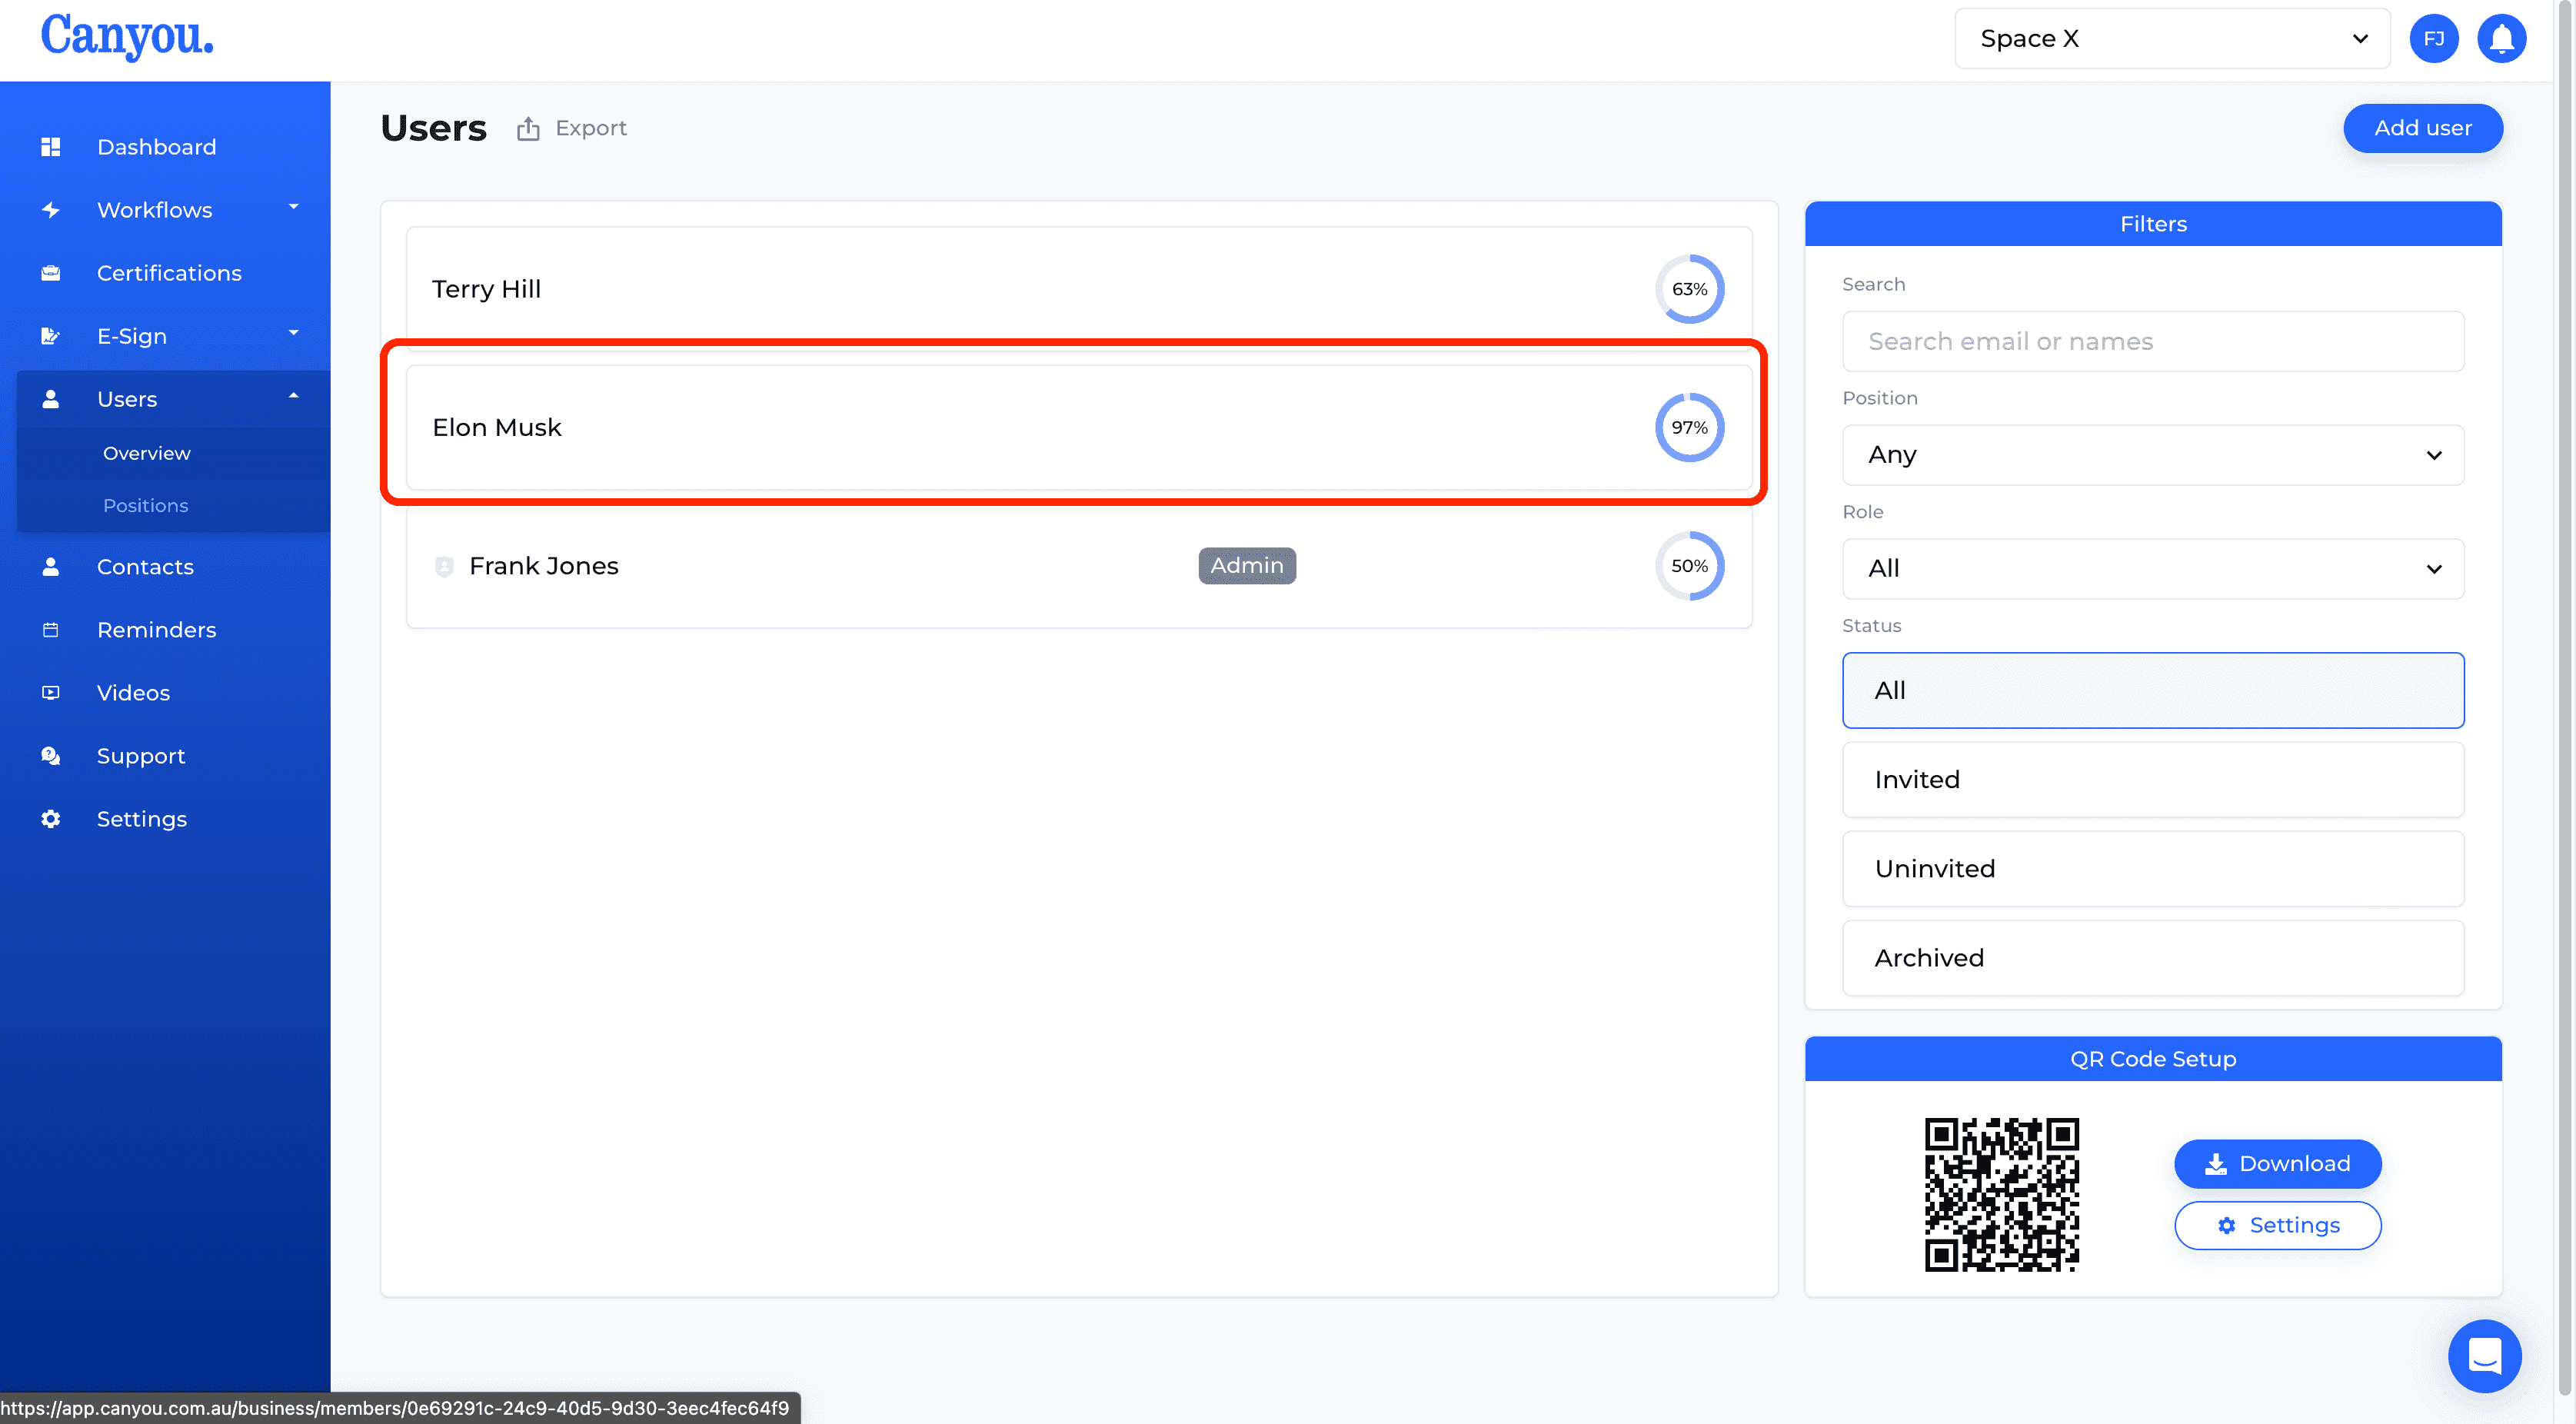Toggle the Frank Jones user checkbox
Image resolution: width=2576 pixels, height=1424 pixels.
444,564
